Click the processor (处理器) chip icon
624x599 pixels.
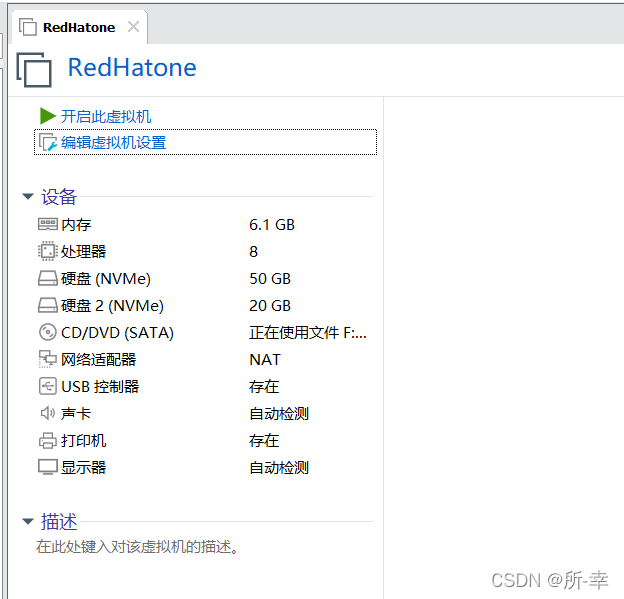48,251
